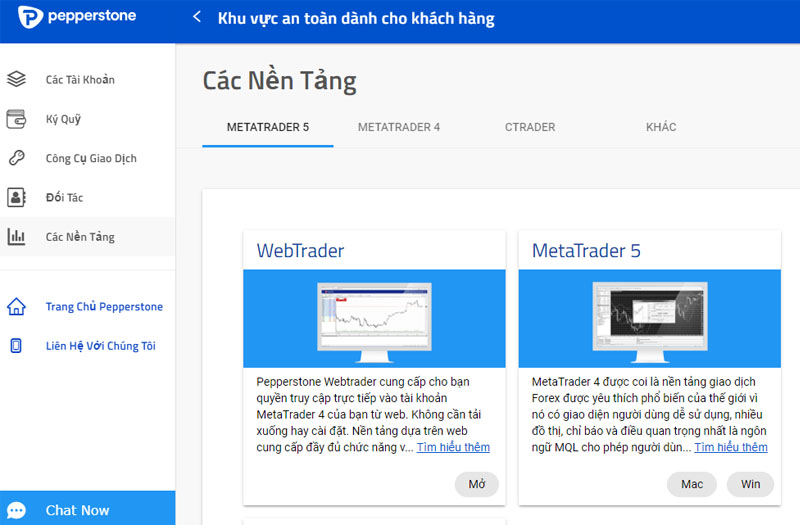Click the Mở button on WebTrader card
800x525 pixels.
pyautogui.click(x=477, y=484)
